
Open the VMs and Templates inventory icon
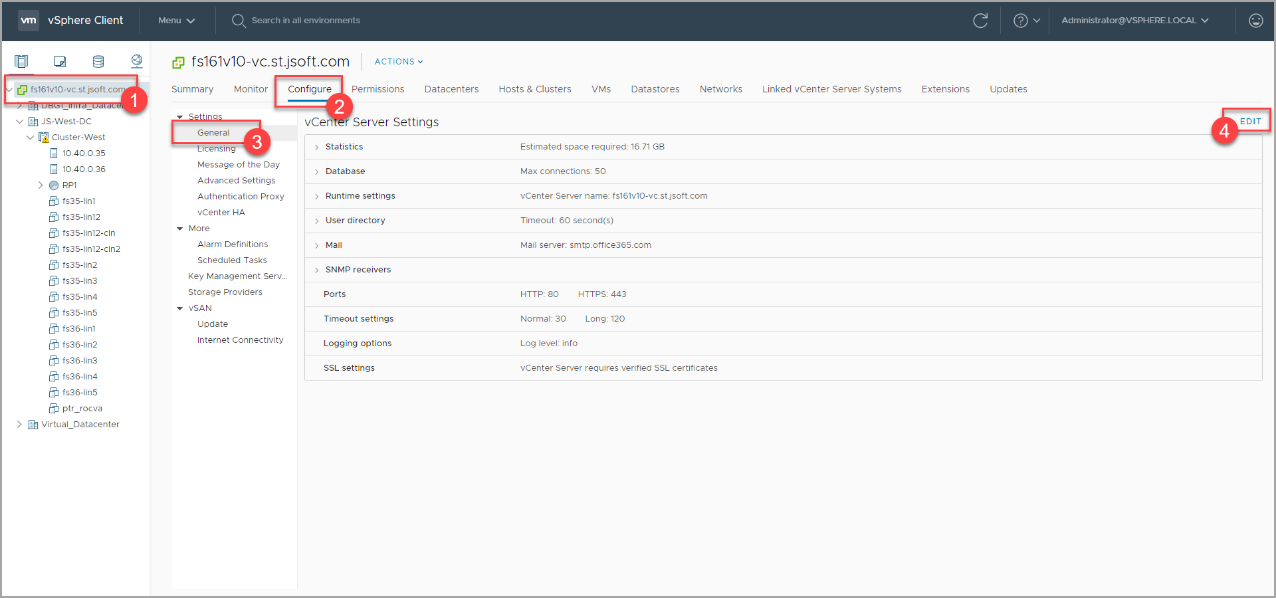coord(60,62)
